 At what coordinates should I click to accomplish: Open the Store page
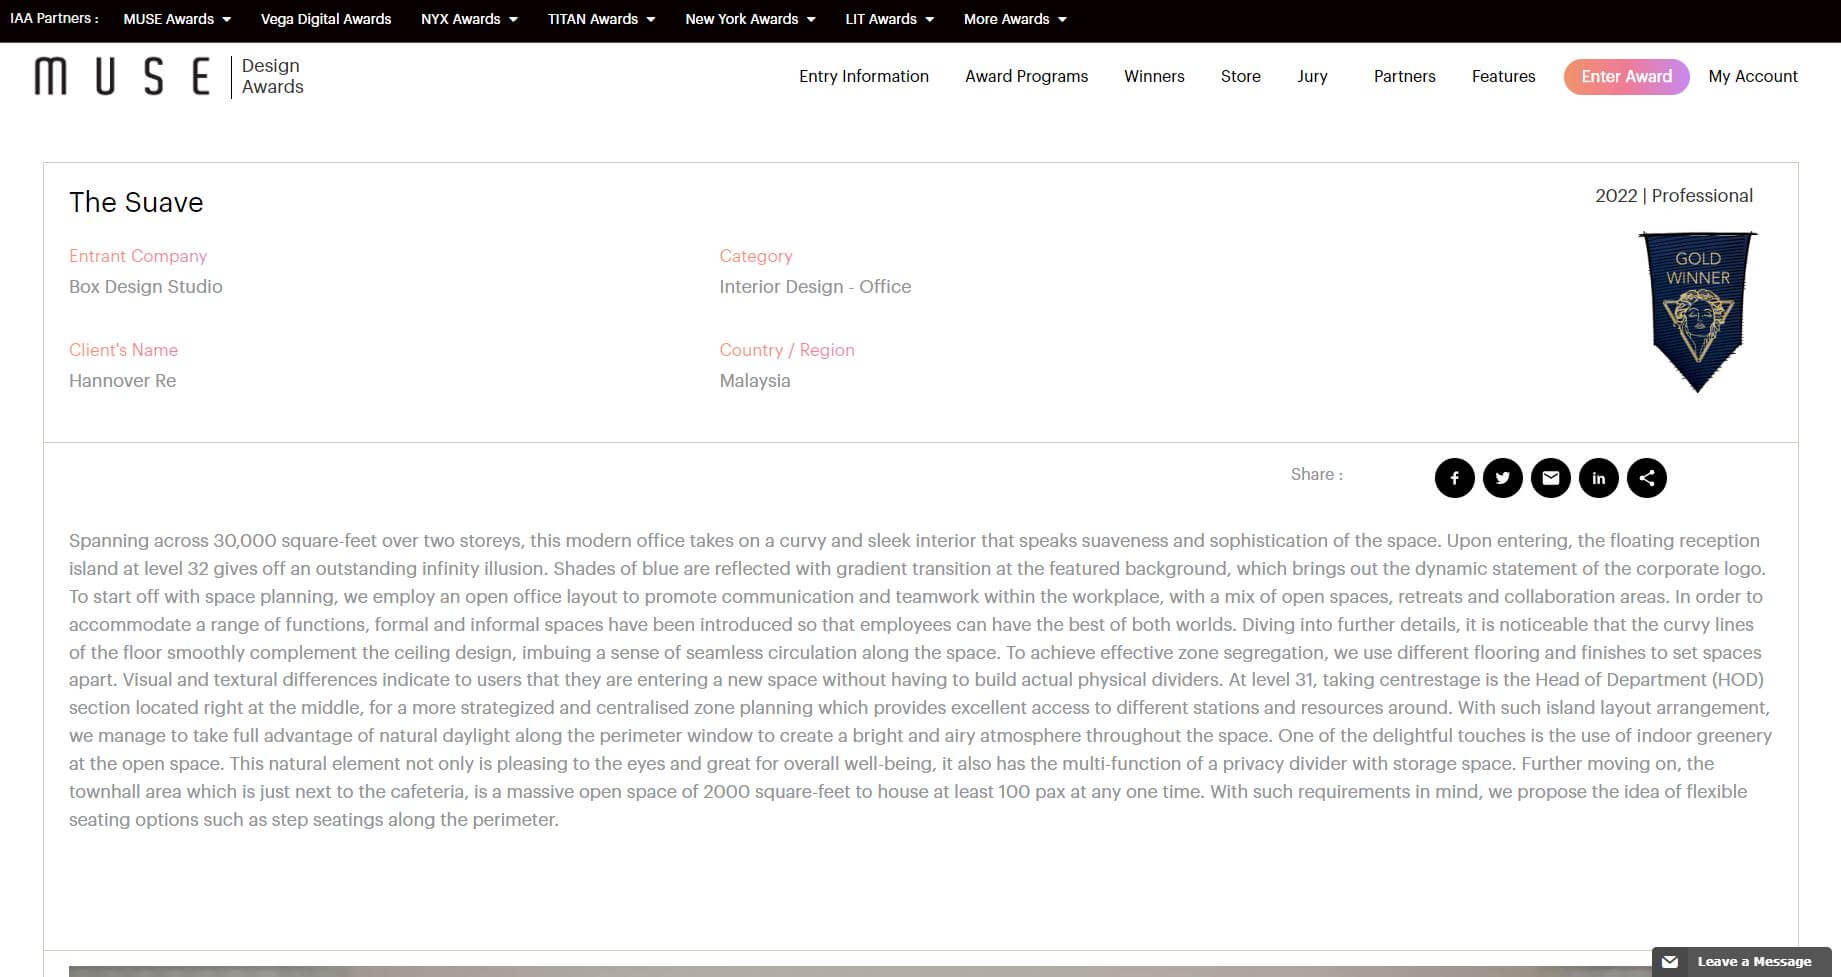point(1240,76)
